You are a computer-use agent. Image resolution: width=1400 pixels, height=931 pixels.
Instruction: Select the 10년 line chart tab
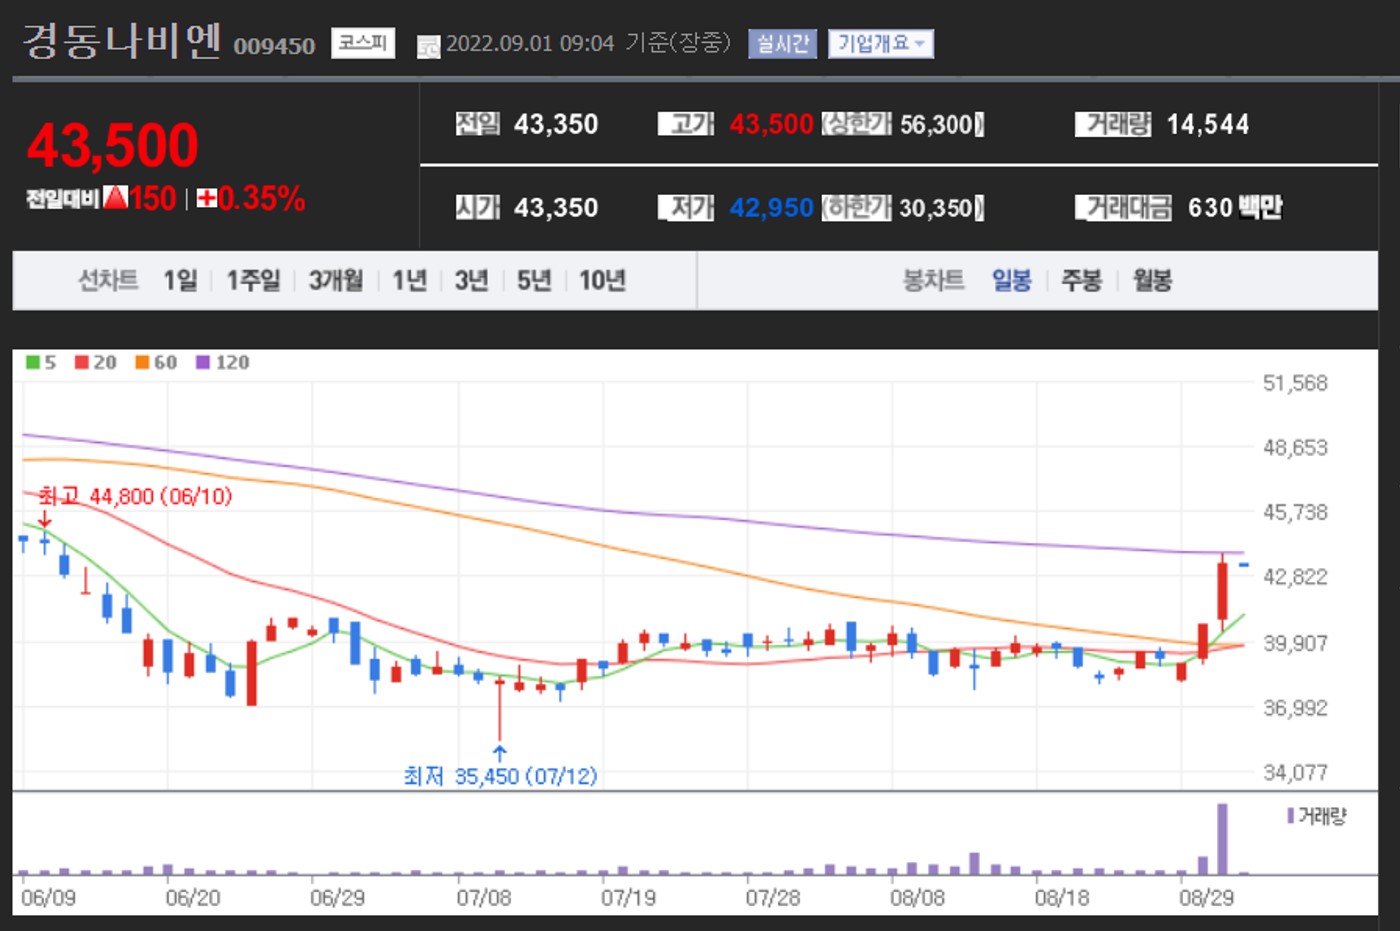[x=602, y=281]
